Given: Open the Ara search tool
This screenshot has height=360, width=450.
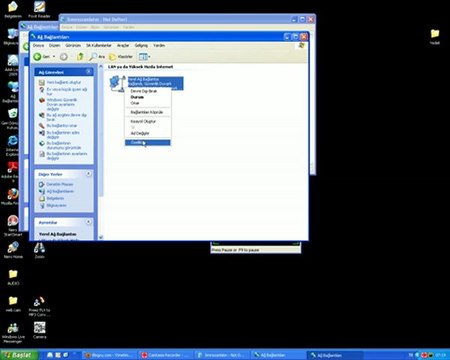Looking at the screenshot, I should pyautogui.click(x=97, y=57).
